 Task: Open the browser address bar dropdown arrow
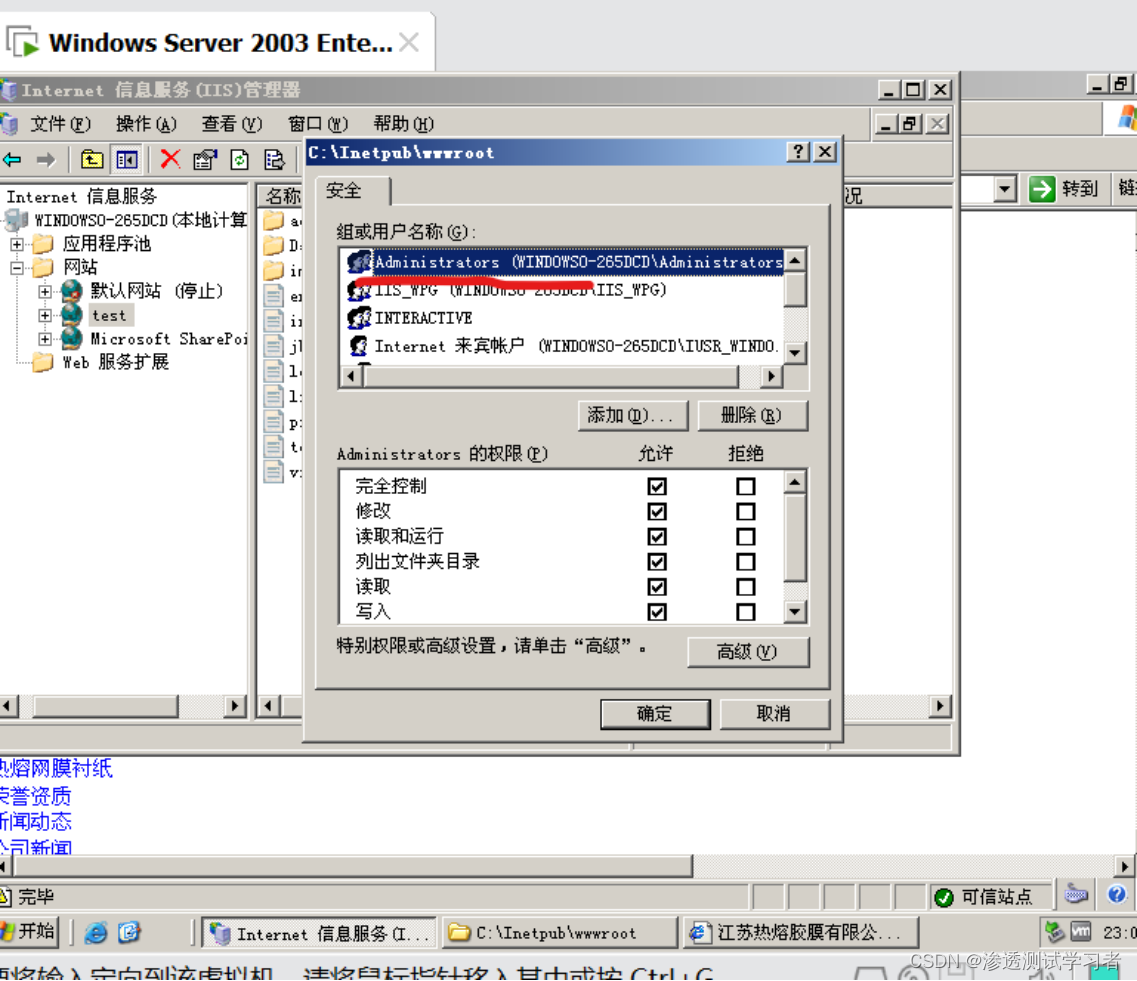click(1004, 189)
